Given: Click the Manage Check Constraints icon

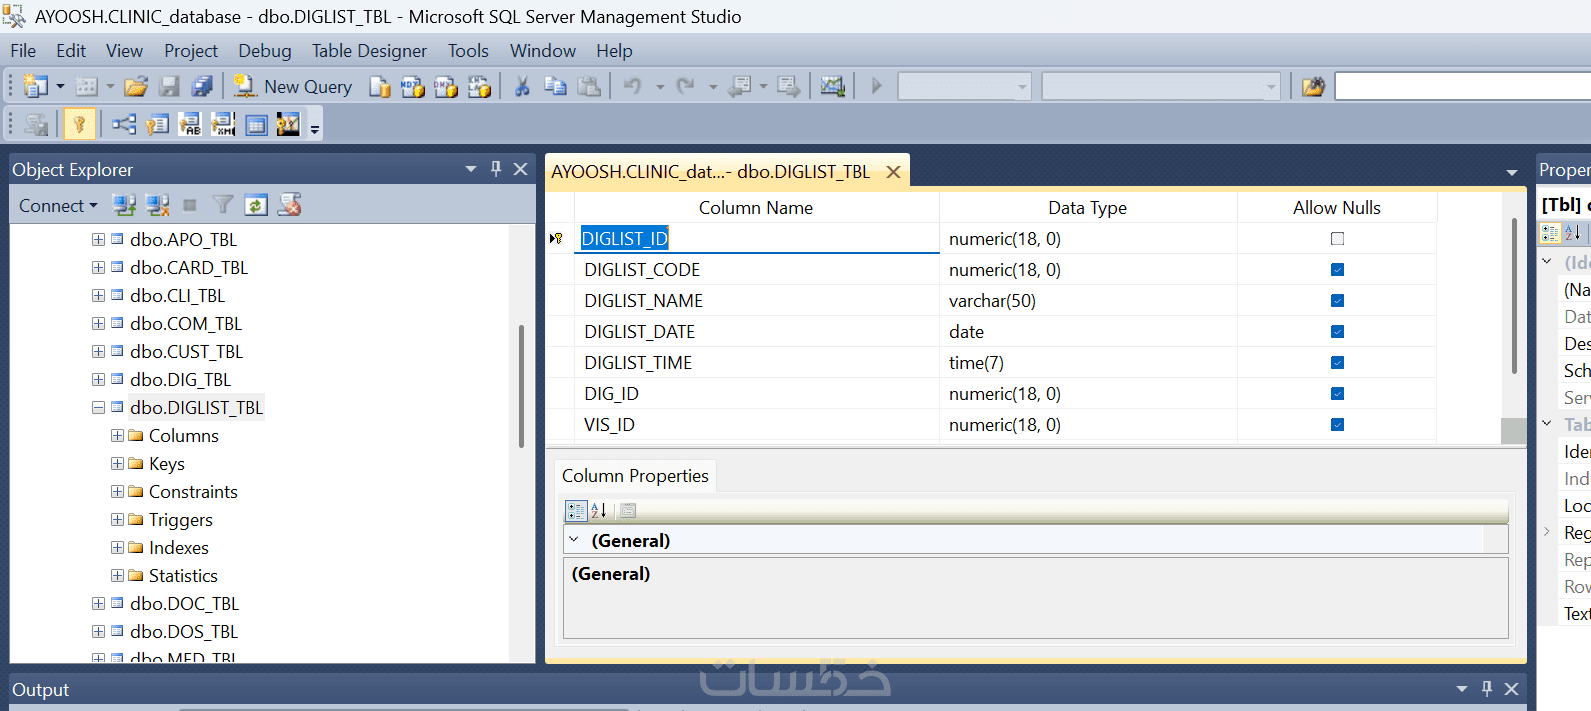Looking at the screenshot, I should [257, 124].
